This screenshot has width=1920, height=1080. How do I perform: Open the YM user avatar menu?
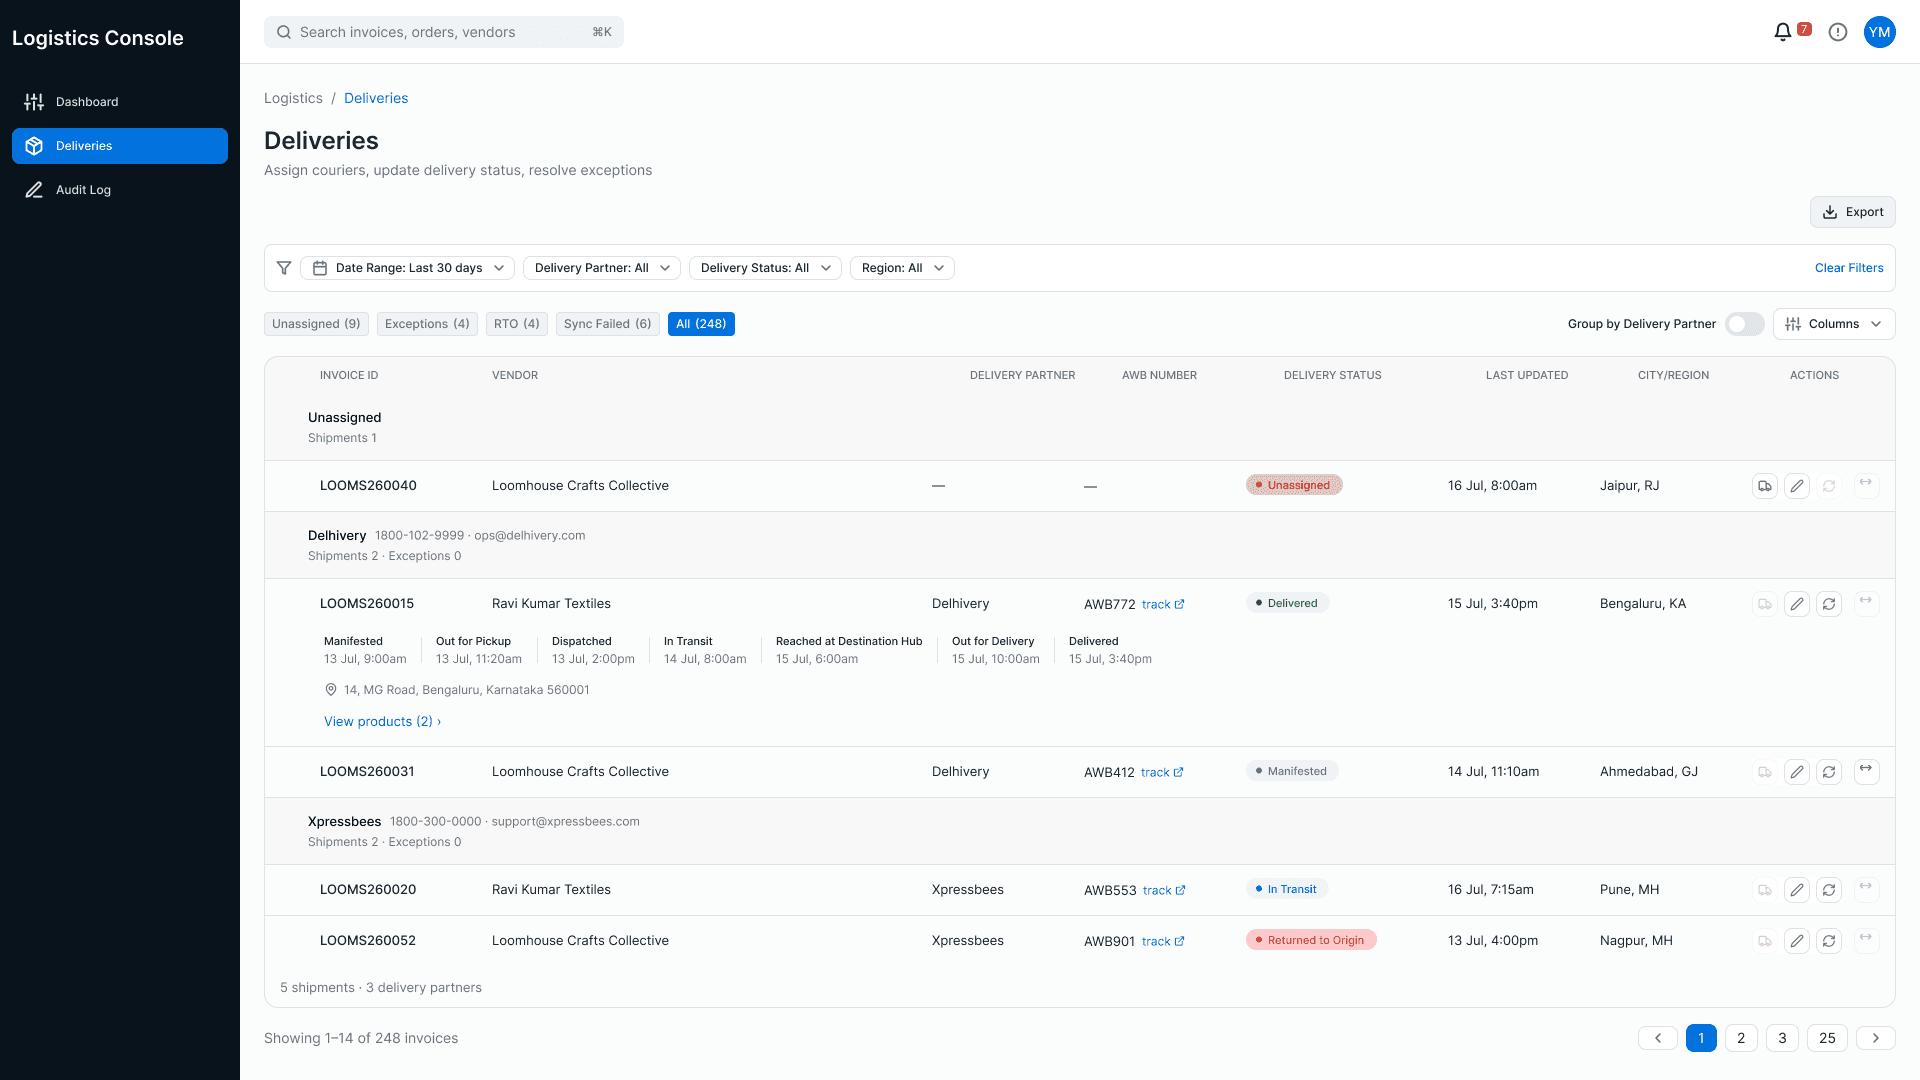(1880, 32)
